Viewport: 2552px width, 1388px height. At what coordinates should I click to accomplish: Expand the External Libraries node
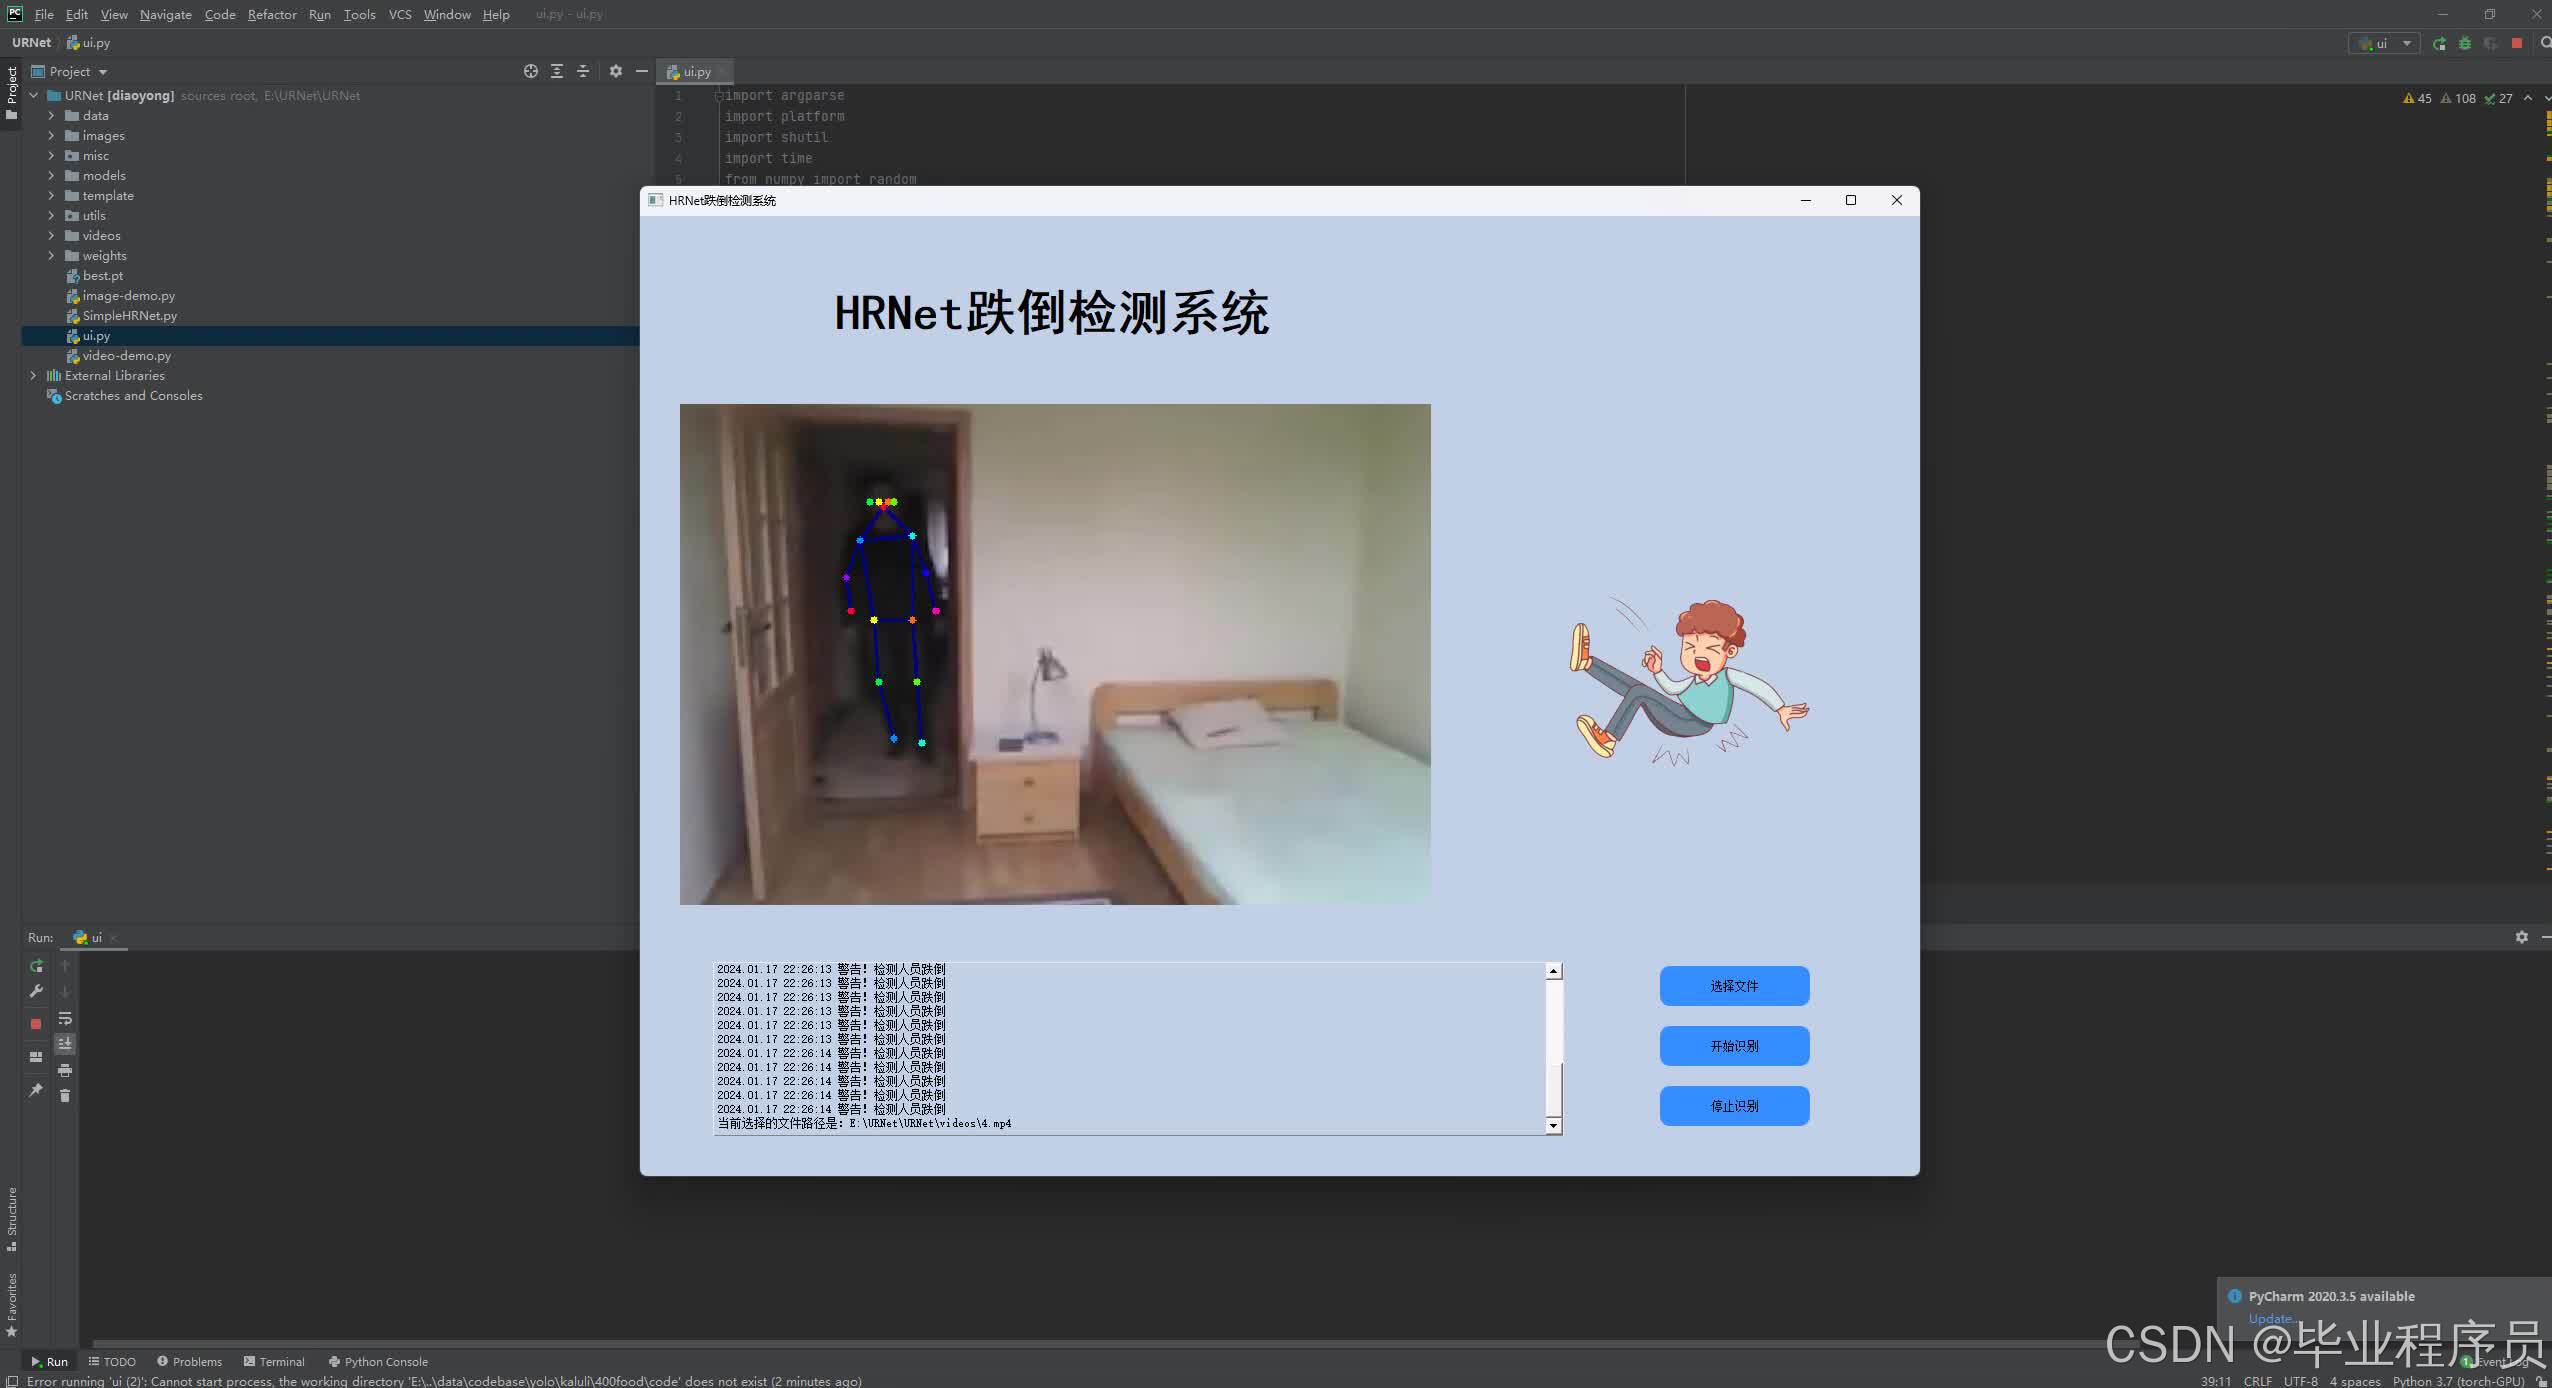[x=33, y=376]
